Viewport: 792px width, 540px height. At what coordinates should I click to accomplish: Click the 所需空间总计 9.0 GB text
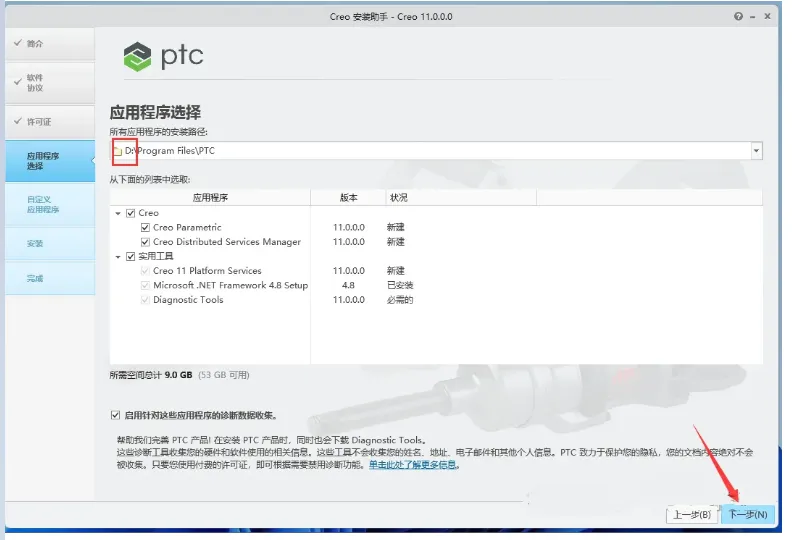[x=151, y=375]
